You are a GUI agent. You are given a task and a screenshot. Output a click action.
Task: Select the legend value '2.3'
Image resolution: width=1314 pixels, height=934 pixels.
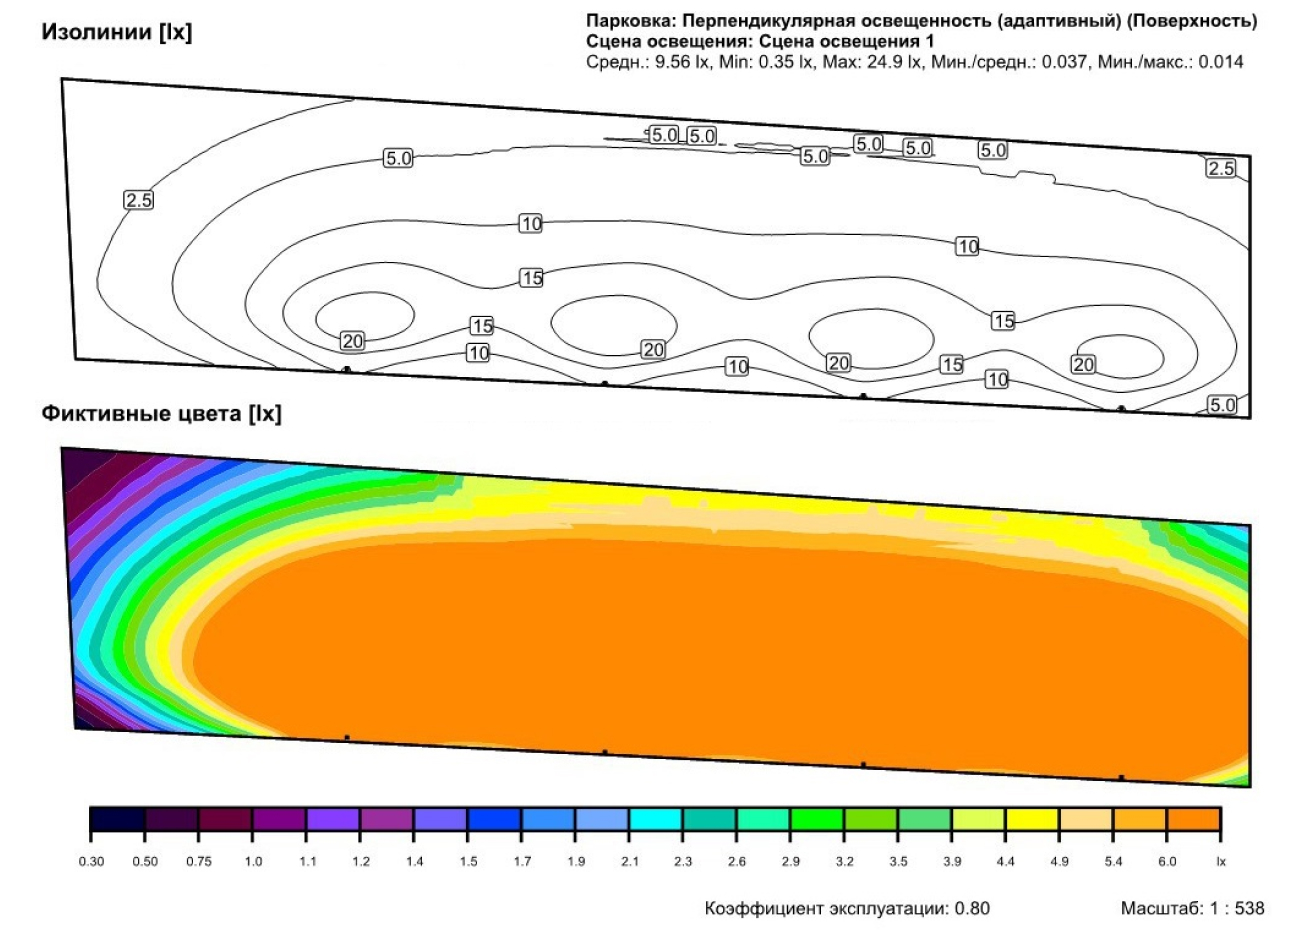[x=683, y=862]
